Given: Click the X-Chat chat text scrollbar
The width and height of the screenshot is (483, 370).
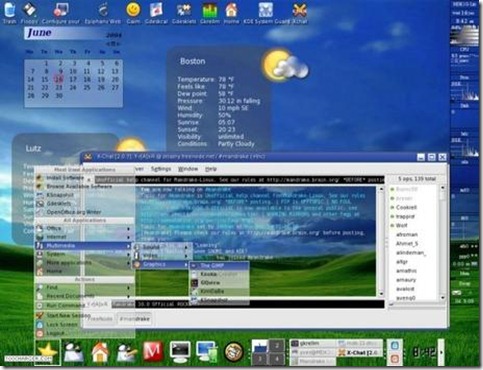Looking at the screenshot, I should click(x=382, y=241).
